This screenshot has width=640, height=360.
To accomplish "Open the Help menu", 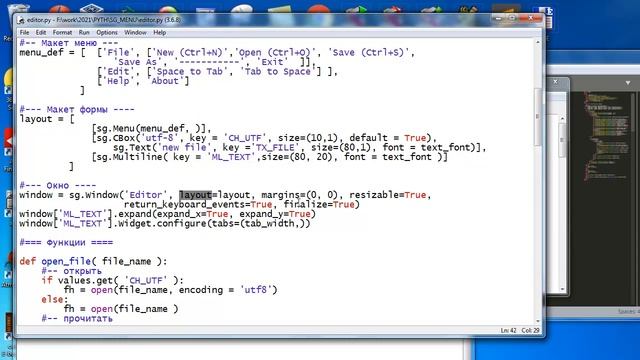I will pos(160,32).
